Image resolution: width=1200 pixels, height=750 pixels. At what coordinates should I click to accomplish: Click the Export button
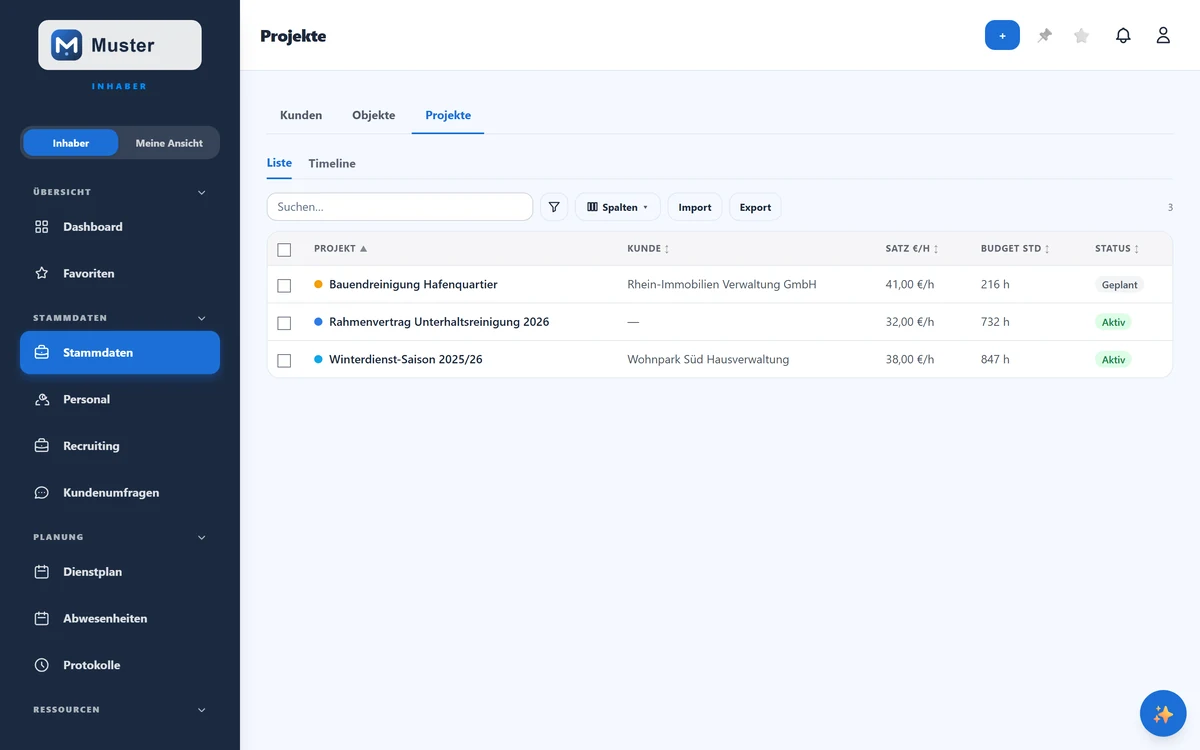[755, 207]
